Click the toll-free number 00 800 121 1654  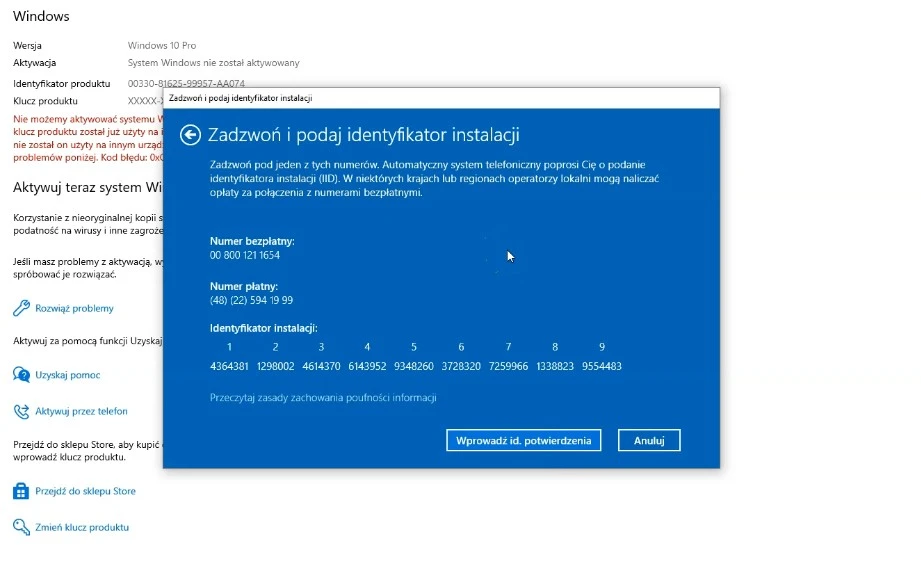(245, 255)
